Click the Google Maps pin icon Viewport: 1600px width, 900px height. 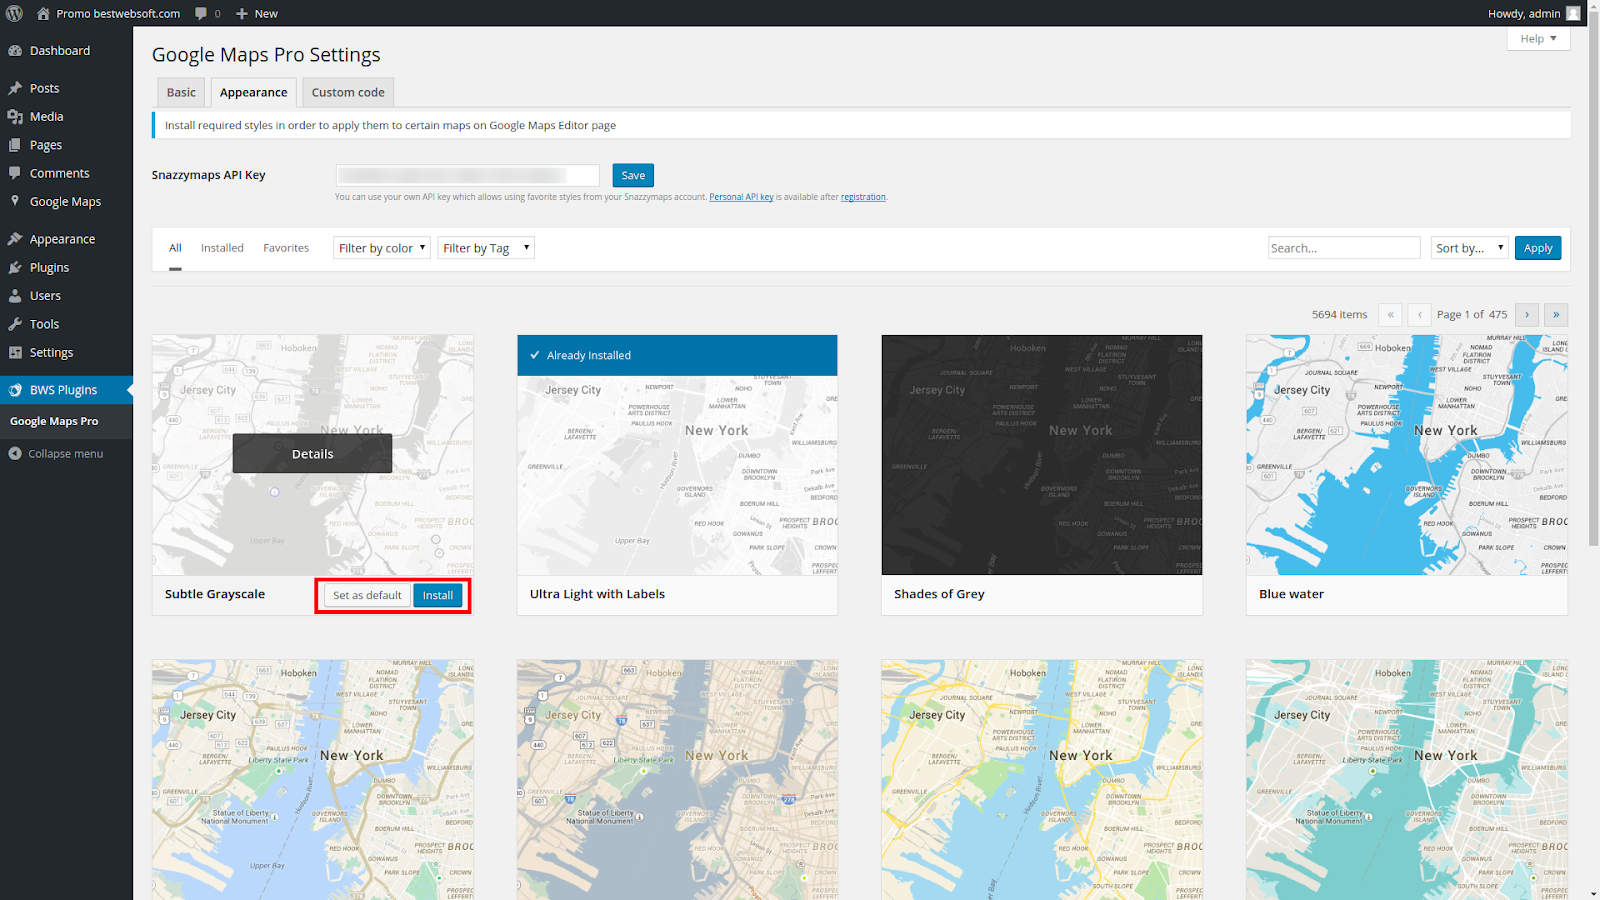point(15,201)
